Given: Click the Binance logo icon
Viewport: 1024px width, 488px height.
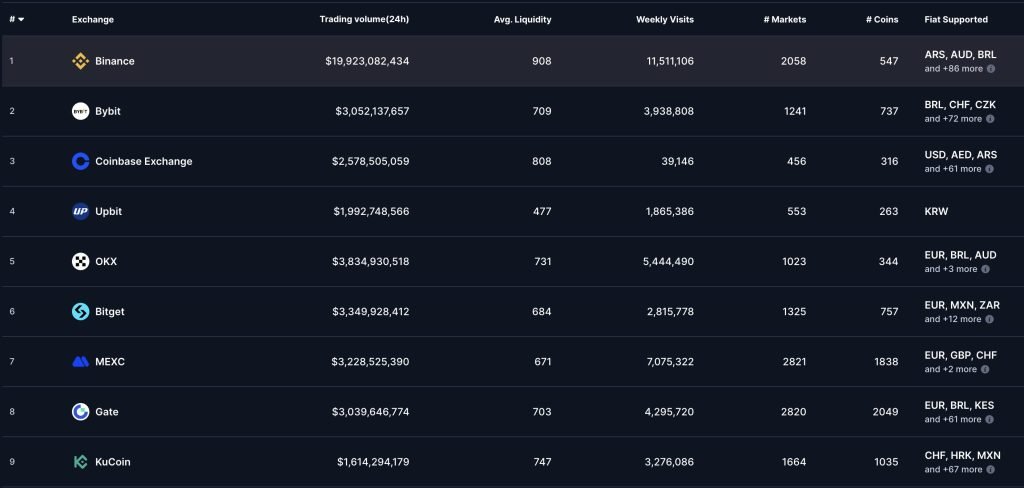Looking at the screenshot, I should 81,61.
